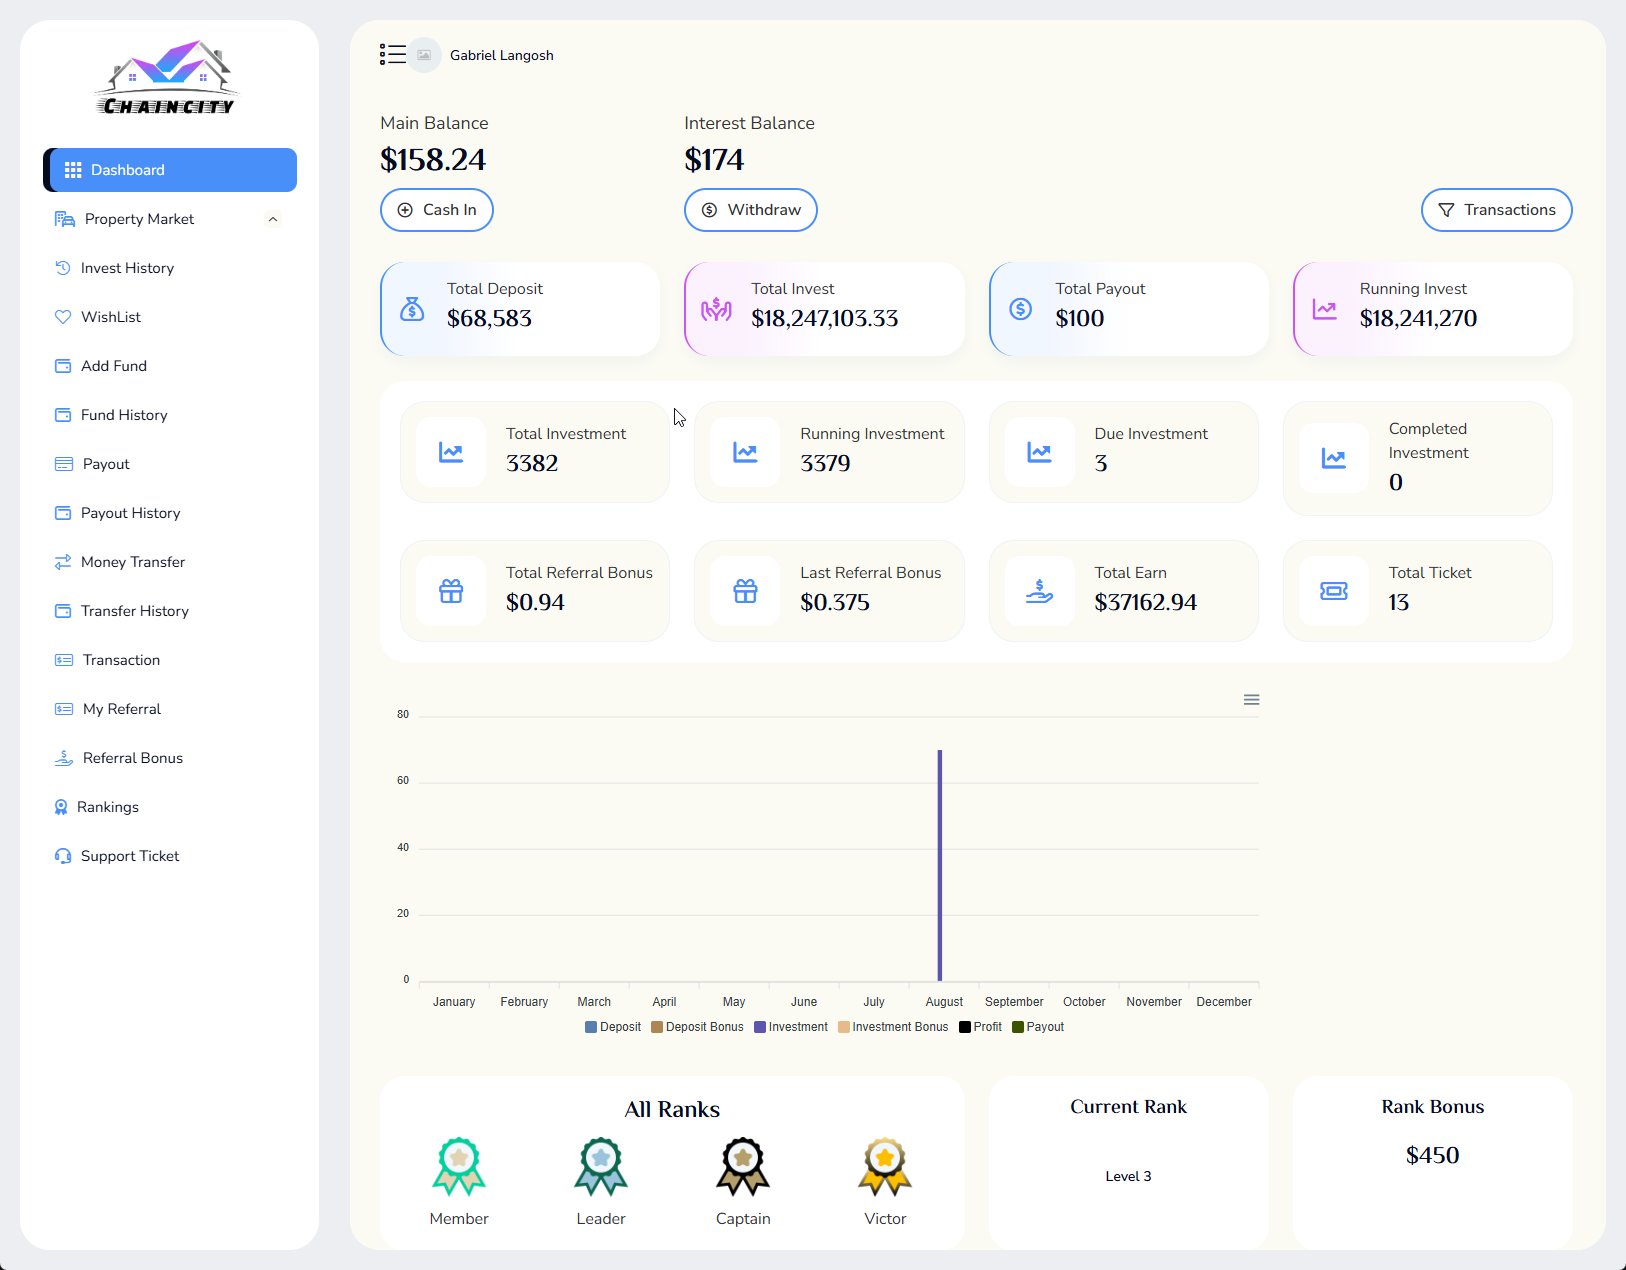The width and height of the screenshot is (1626, 1270).
Task: Select the Victor rank badge
Action: click(885, 1167)
